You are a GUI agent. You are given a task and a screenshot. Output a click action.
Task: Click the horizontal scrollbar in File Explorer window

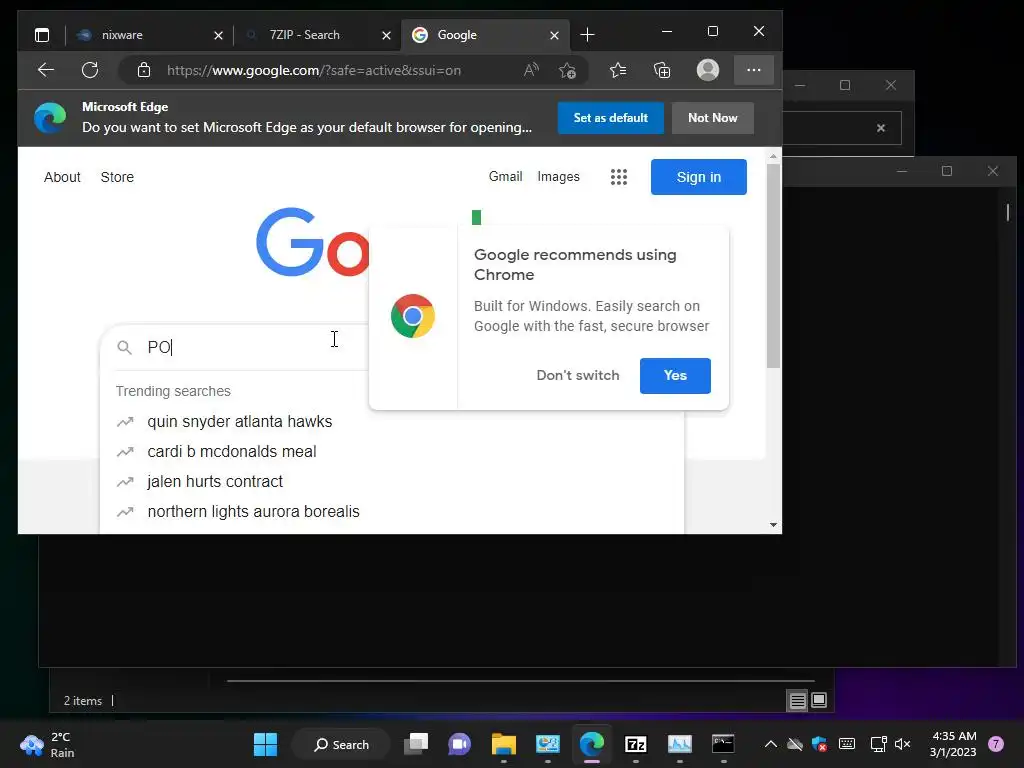pos(520,680)
